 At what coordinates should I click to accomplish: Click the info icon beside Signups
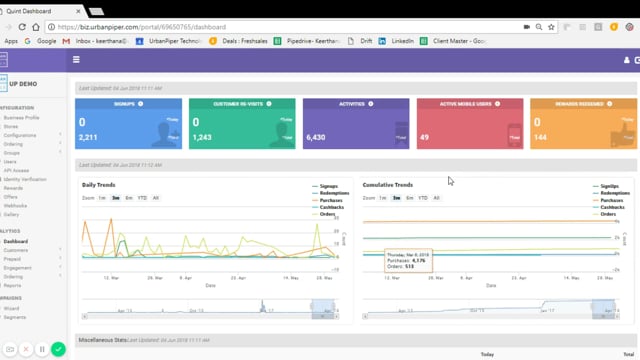[140, 104]
